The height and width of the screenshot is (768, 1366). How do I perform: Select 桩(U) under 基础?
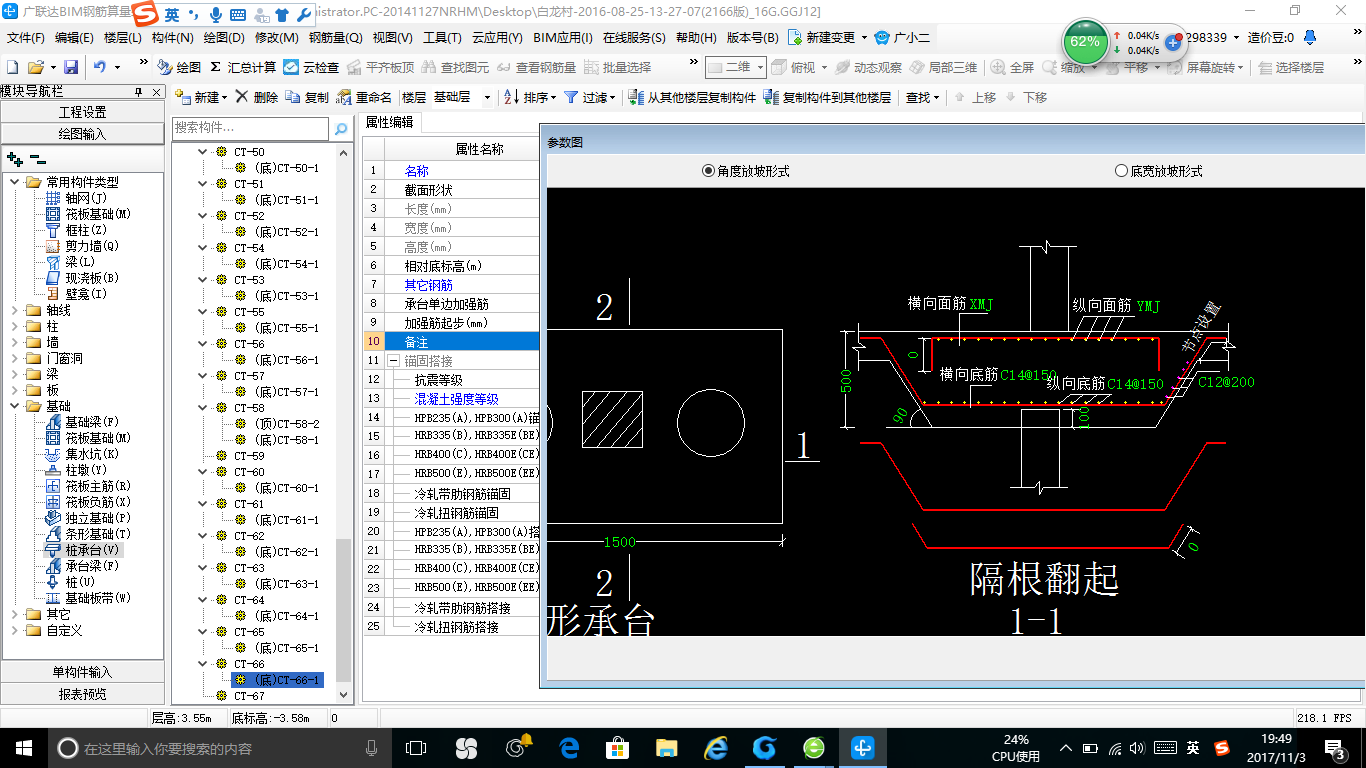[71, 582]
